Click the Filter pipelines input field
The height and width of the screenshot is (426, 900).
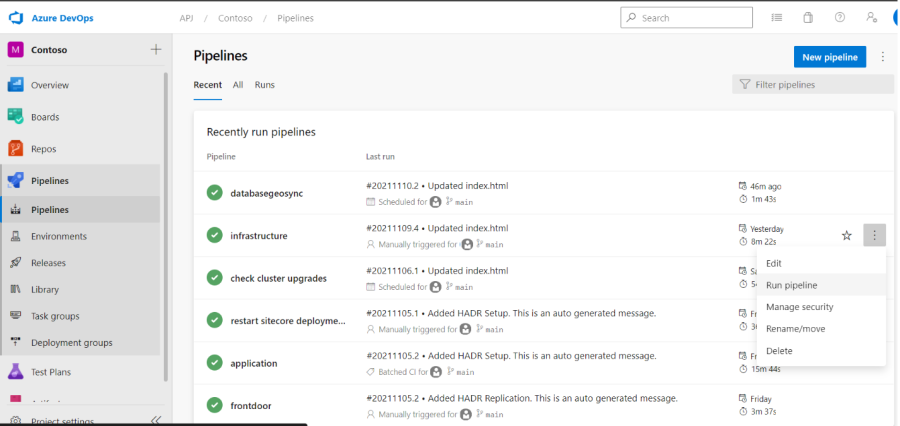815,85
